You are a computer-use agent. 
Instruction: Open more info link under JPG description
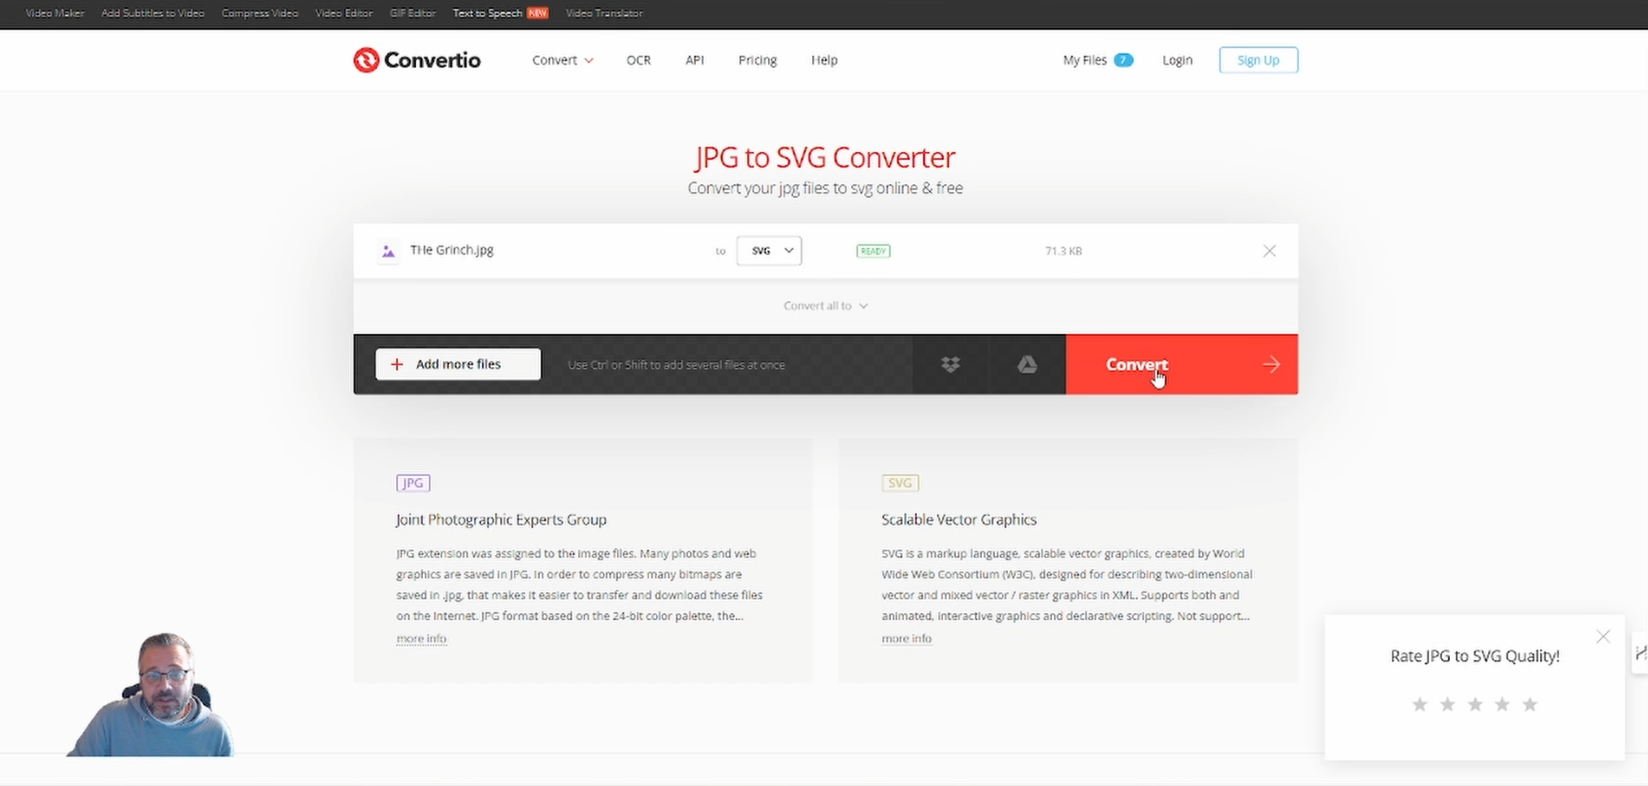click(x=421, y=639)
